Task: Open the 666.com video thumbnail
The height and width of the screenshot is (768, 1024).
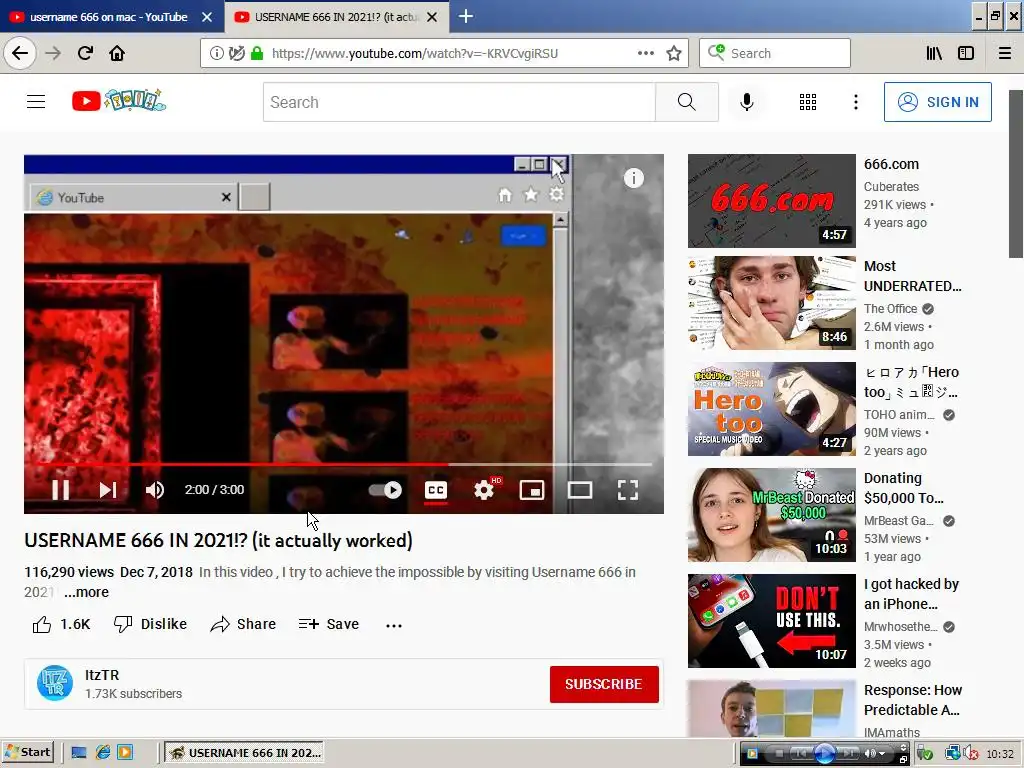Action: [771, 200]
